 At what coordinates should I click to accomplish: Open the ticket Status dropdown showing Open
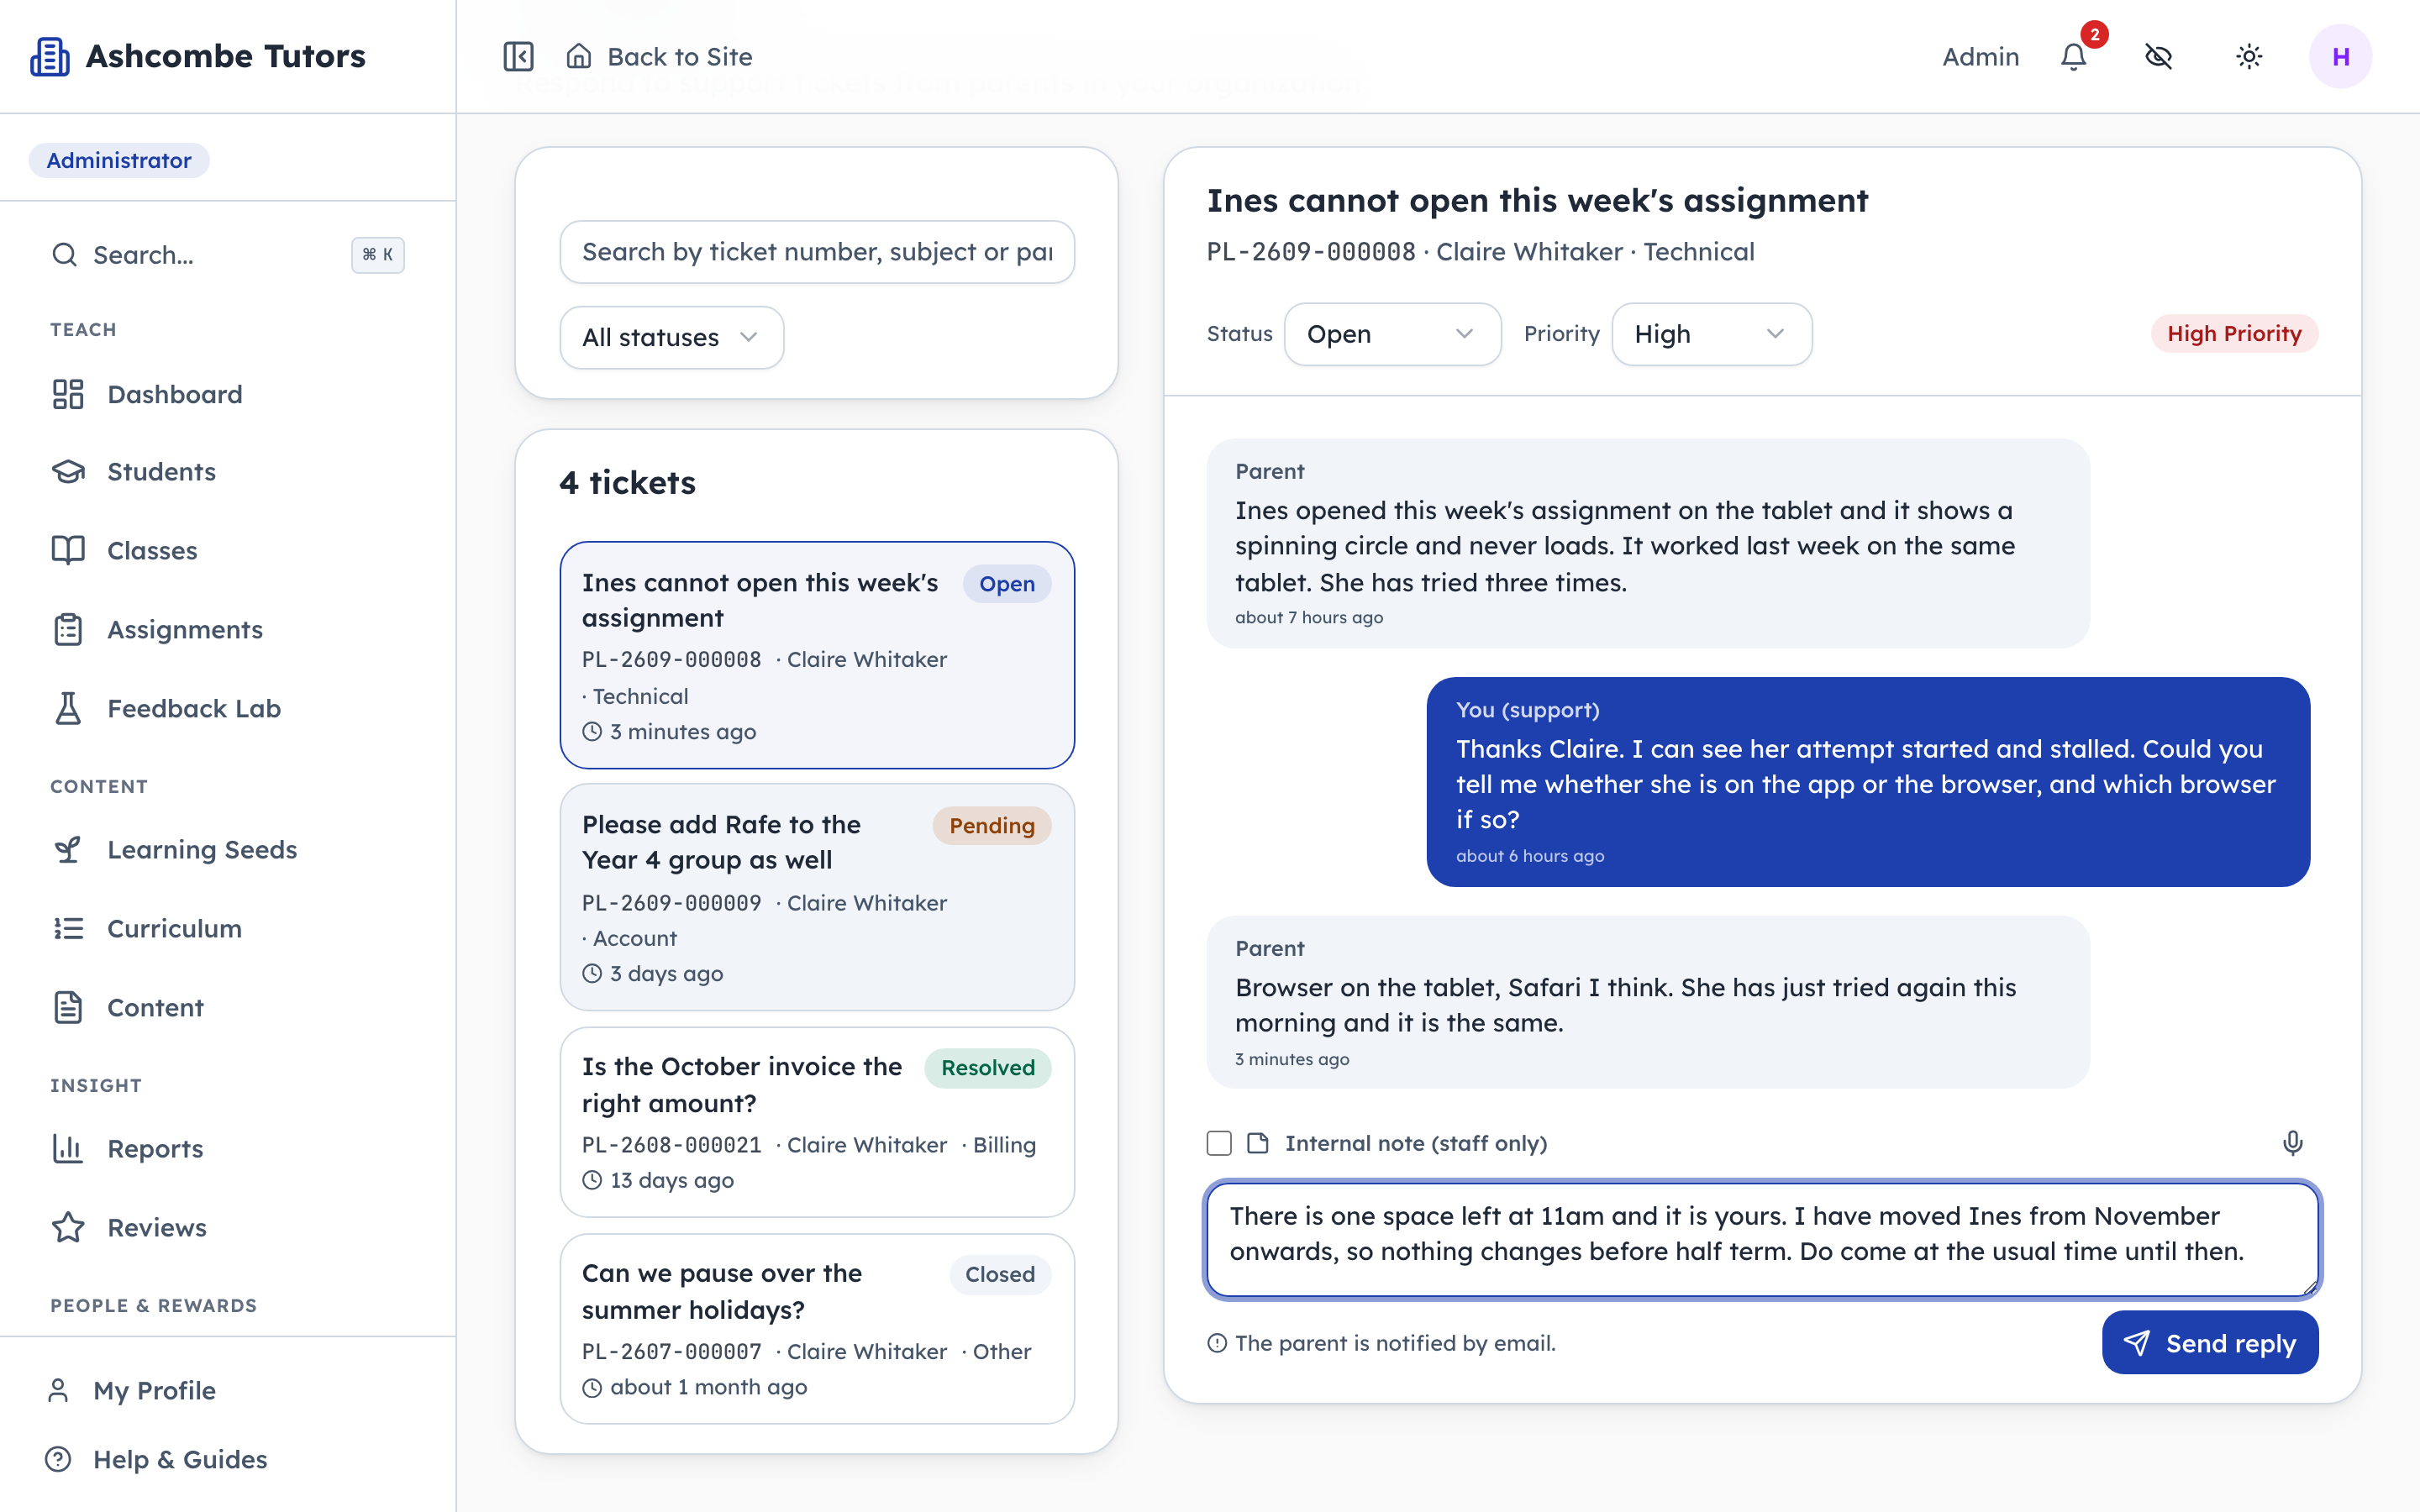(1392, 334)
